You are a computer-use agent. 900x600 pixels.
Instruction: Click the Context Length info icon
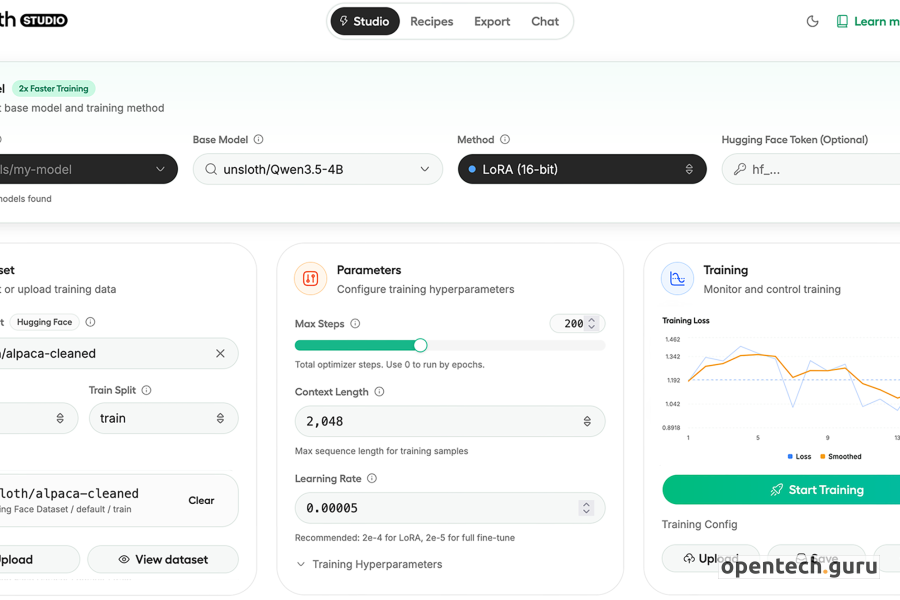click(379, 392)
